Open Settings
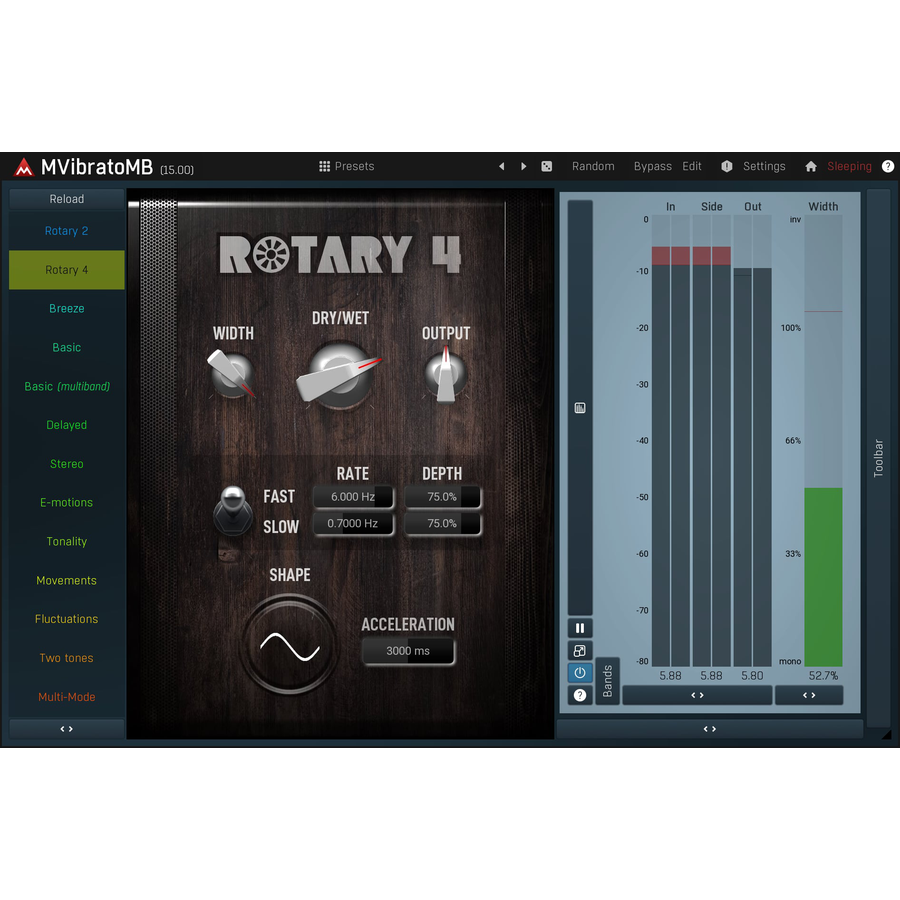The height and width of the screenshot is (900, 900). point(764,166)
